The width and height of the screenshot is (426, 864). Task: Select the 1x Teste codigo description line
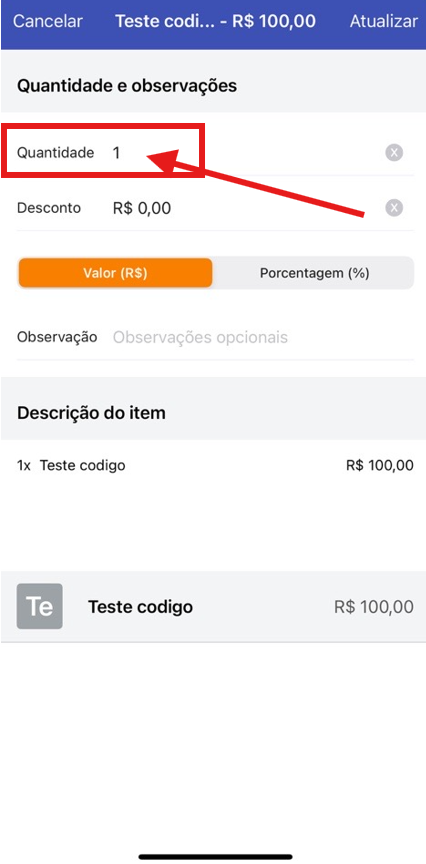click(215, 466)
